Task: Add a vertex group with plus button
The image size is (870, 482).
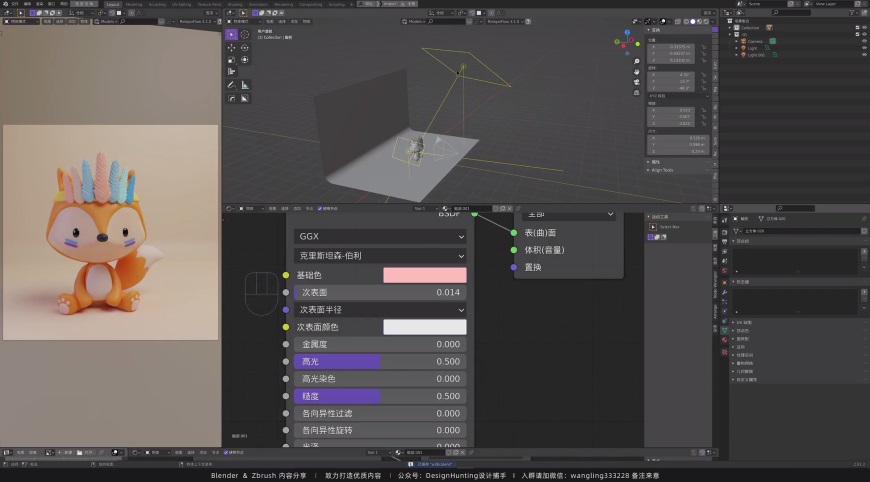Action: [x=864, y=252]
